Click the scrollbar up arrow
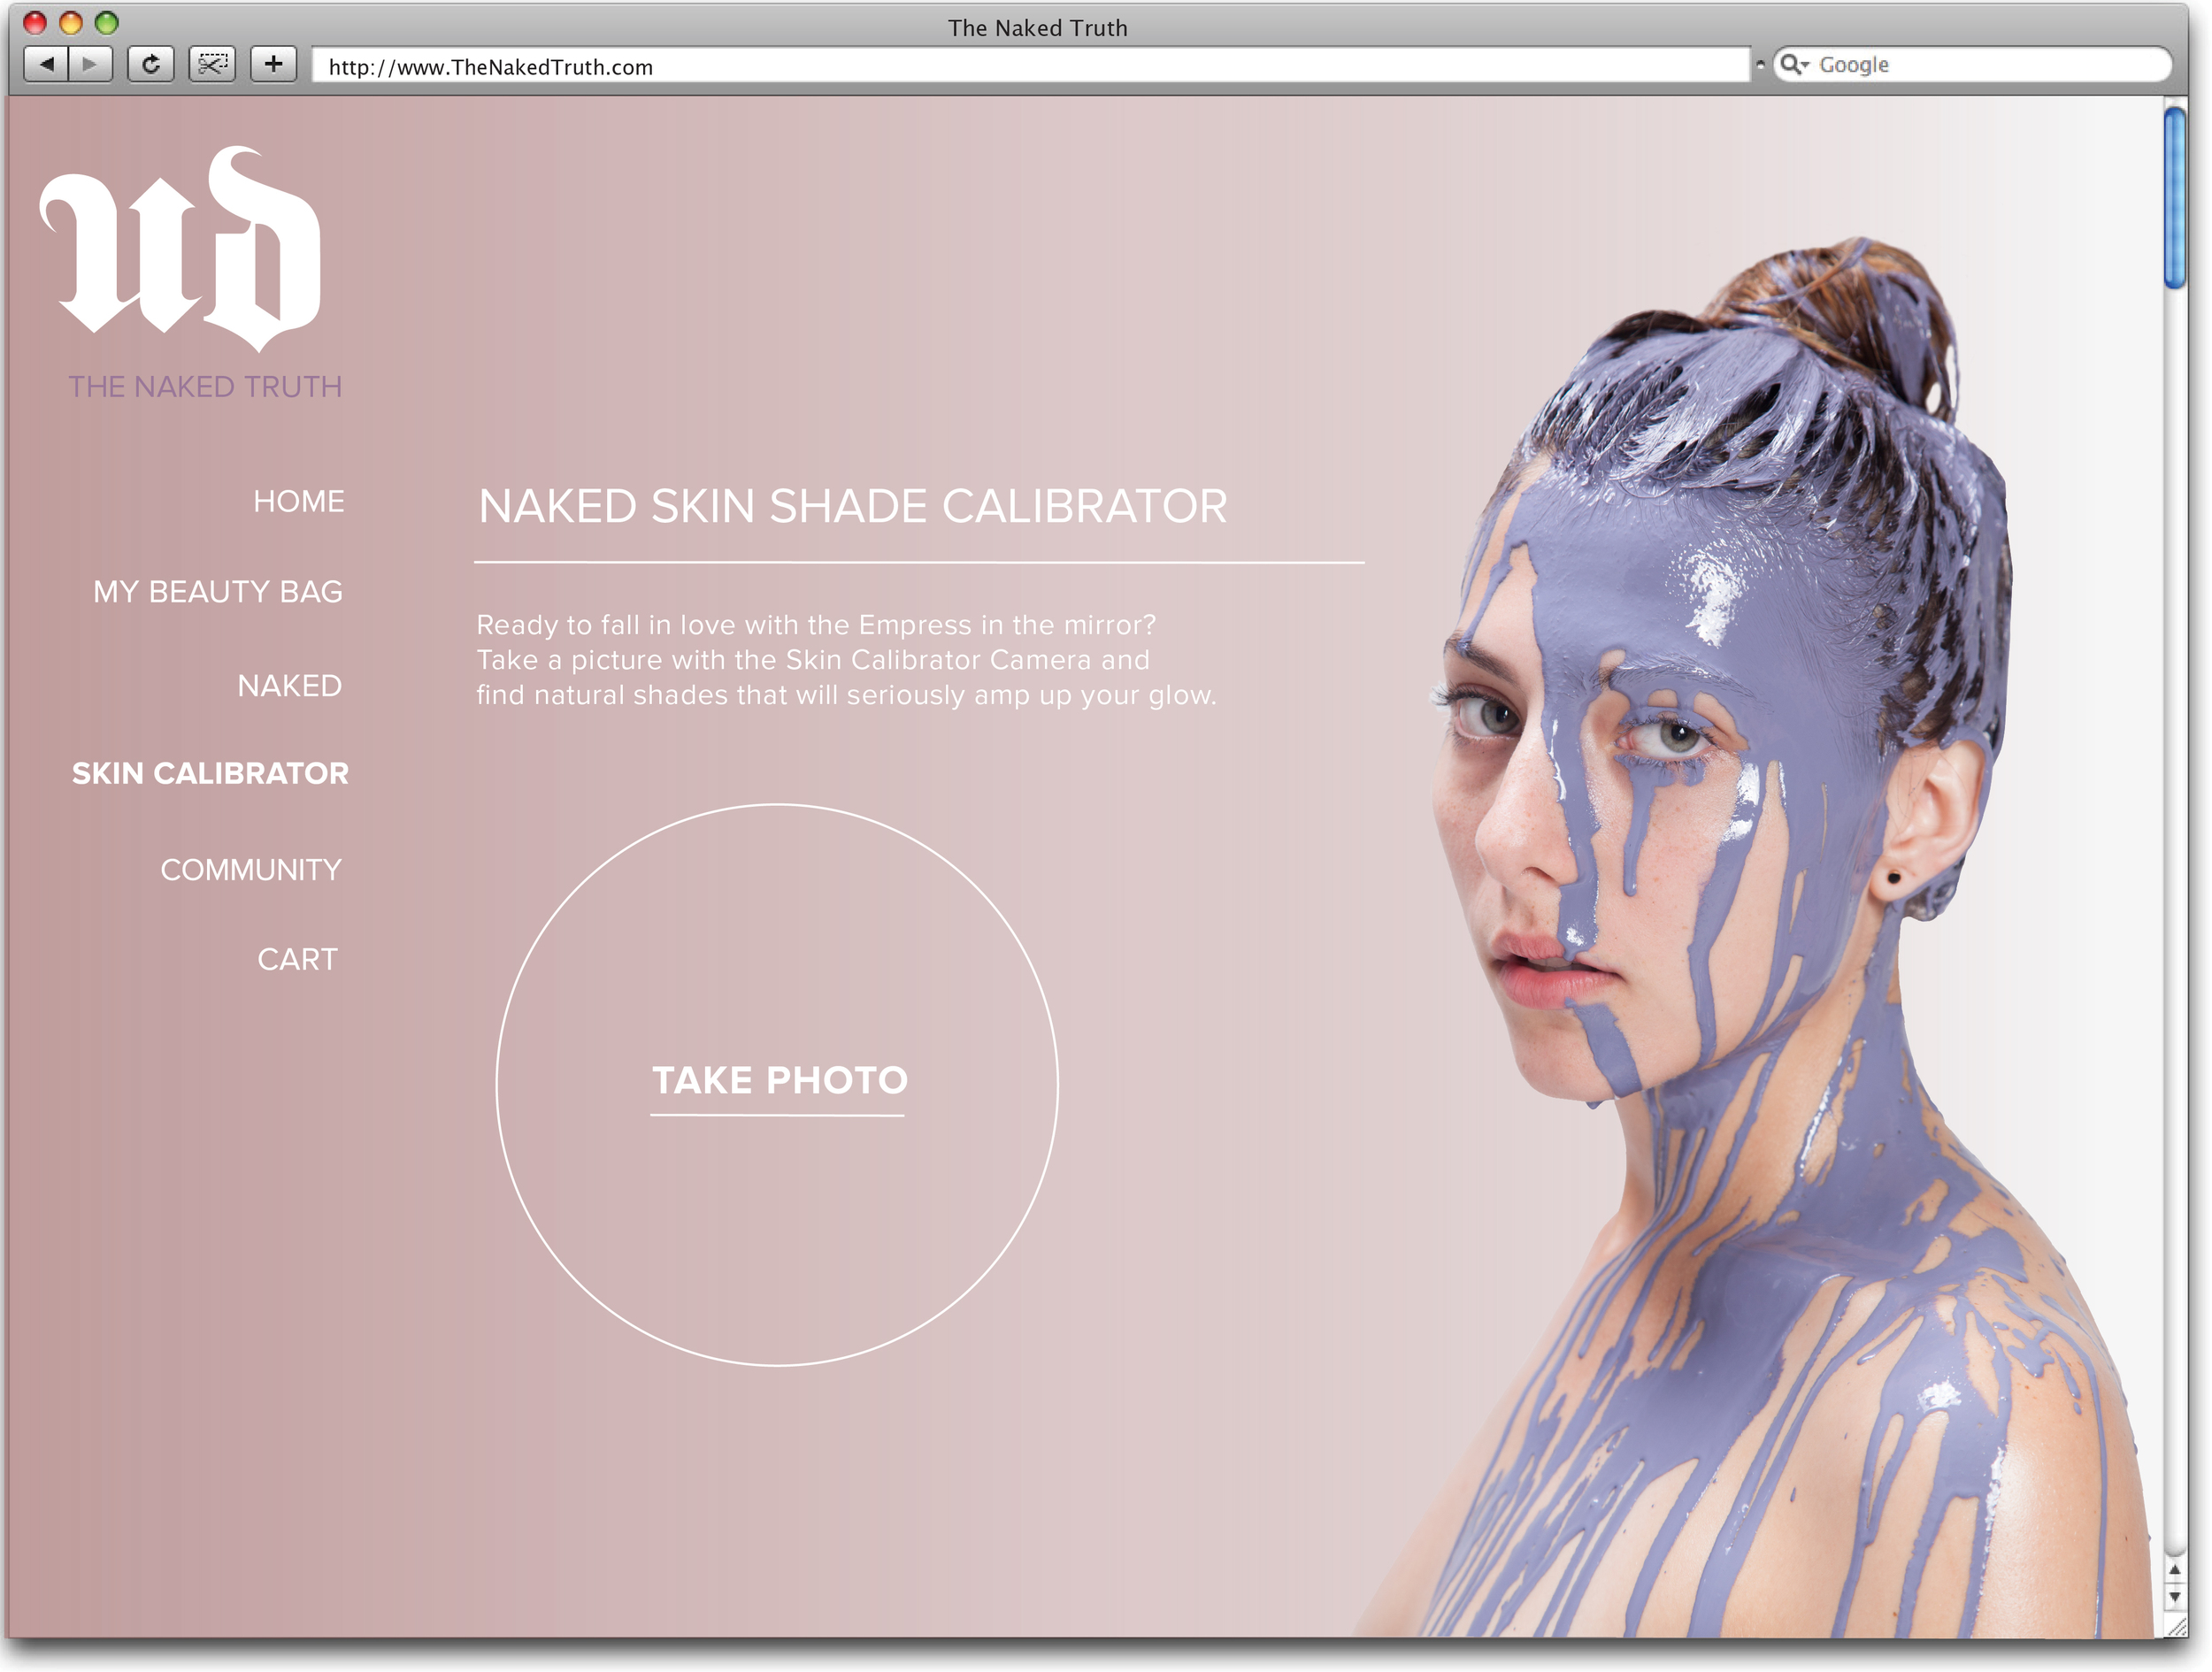 (x=2174, y=1571)
